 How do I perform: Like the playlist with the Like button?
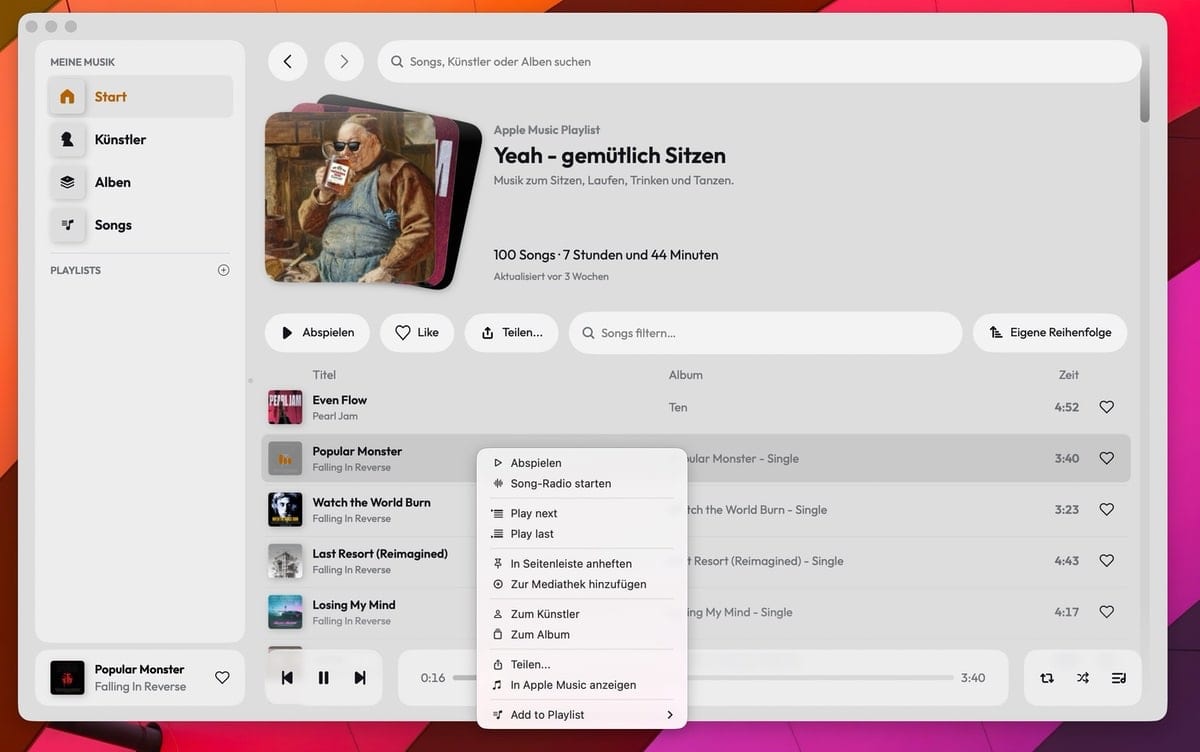(417, 333)
